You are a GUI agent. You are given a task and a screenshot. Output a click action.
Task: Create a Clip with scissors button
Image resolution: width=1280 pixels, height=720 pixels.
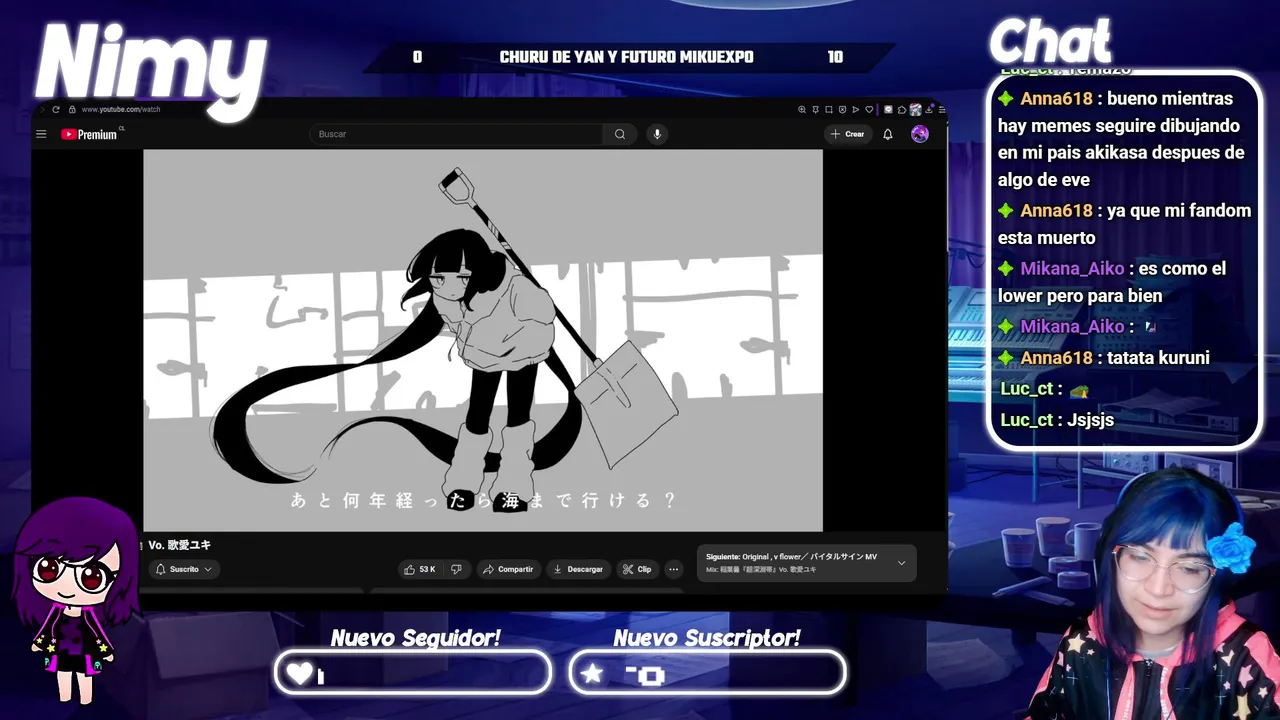tap(637, 569)
